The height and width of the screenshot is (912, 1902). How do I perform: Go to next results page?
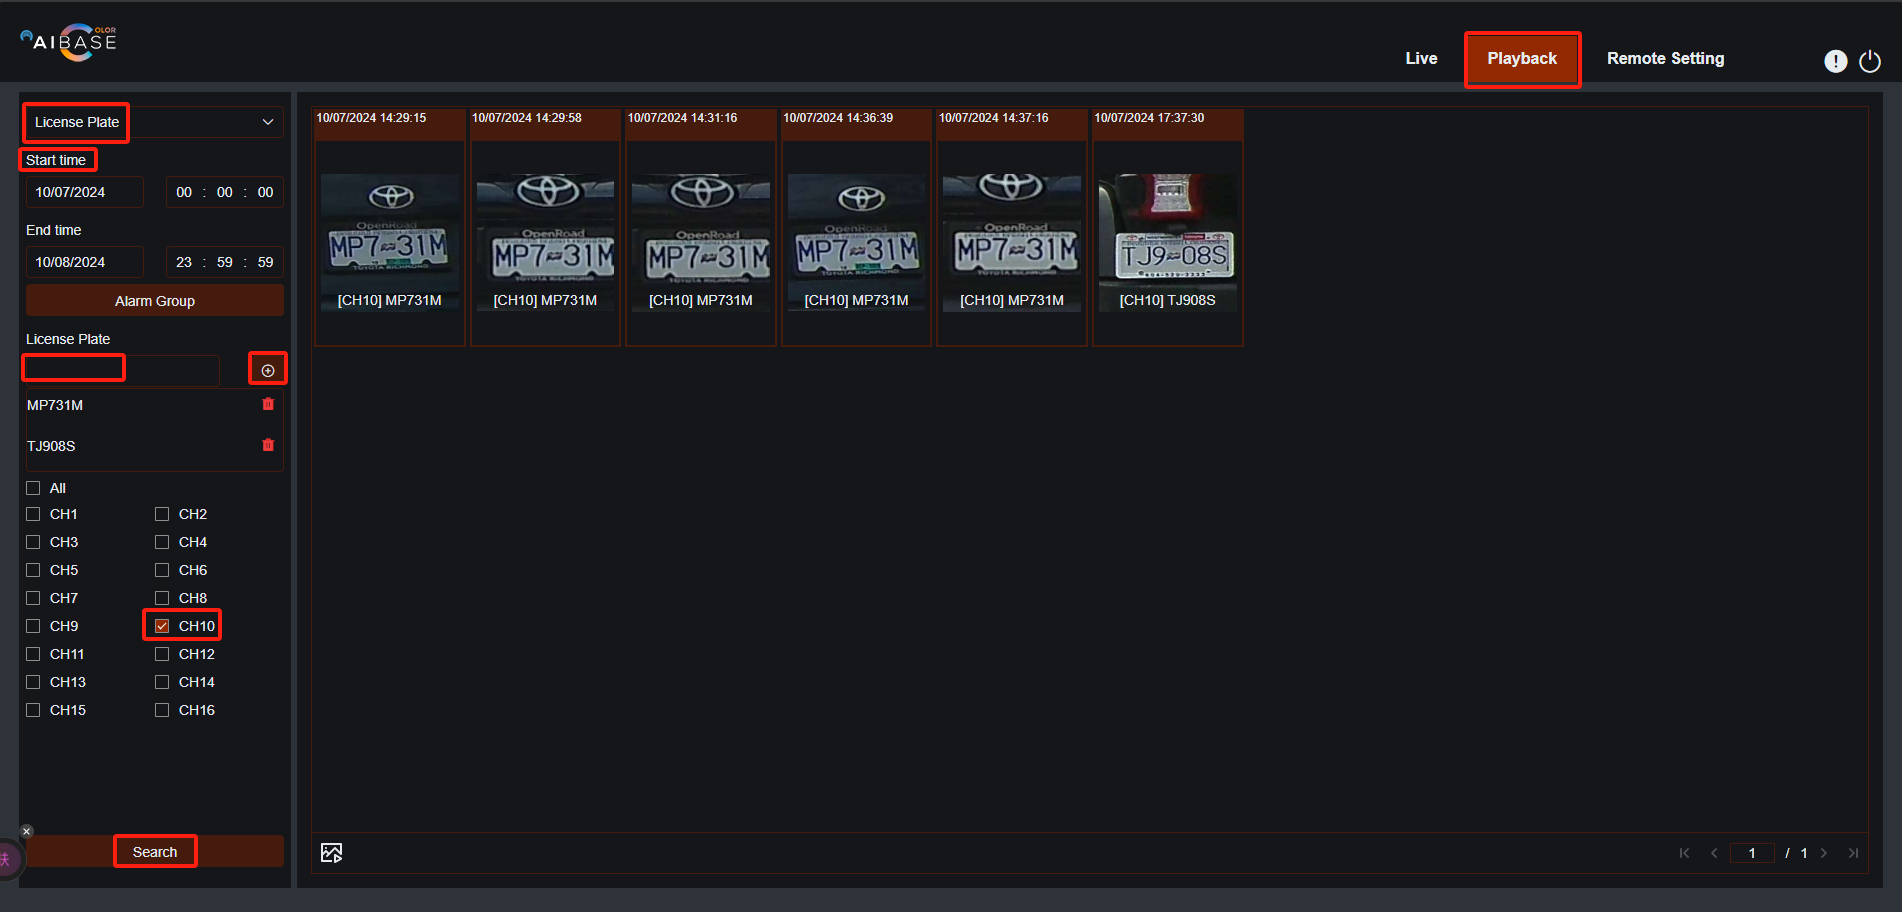(x=1824, y=853)
